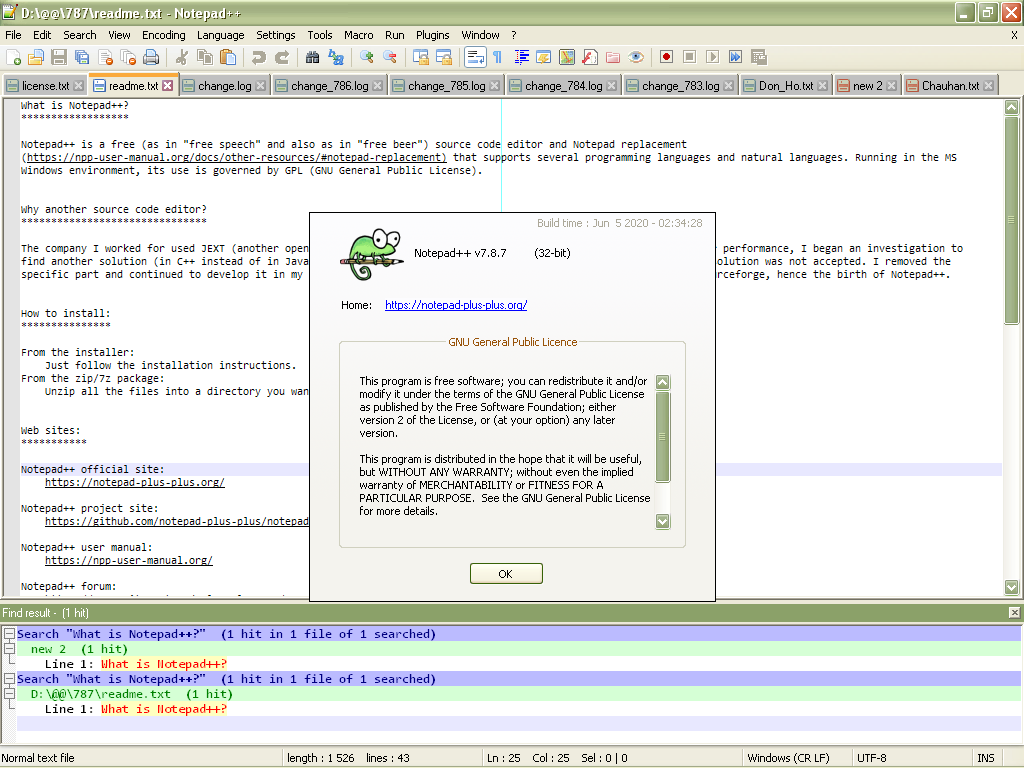Close the 'new 2' tab
Image resolution: width=1024 pixels, height=768 pixels.
(891, 86)
